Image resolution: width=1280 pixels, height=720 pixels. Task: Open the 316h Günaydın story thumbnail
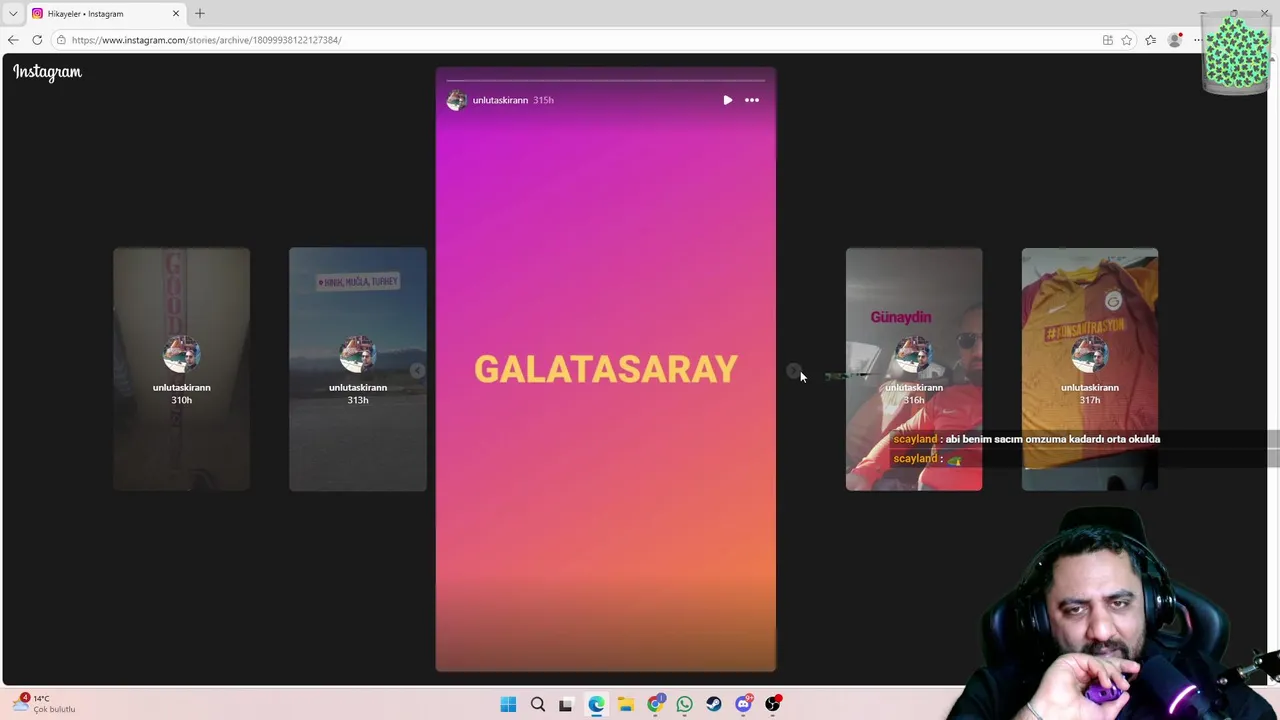coord(914,369)
